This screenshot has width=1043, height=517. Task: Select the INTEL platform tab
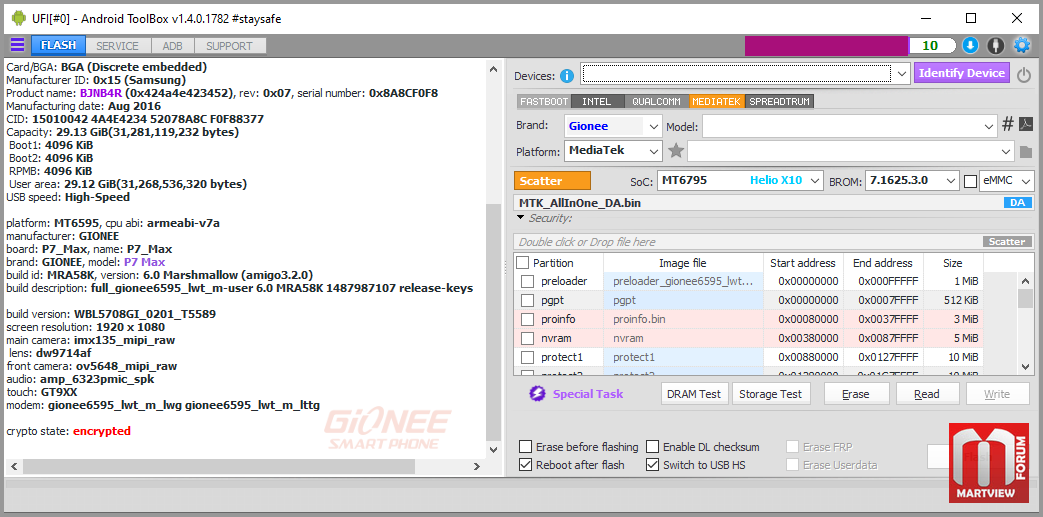click(x=597, y=102)
